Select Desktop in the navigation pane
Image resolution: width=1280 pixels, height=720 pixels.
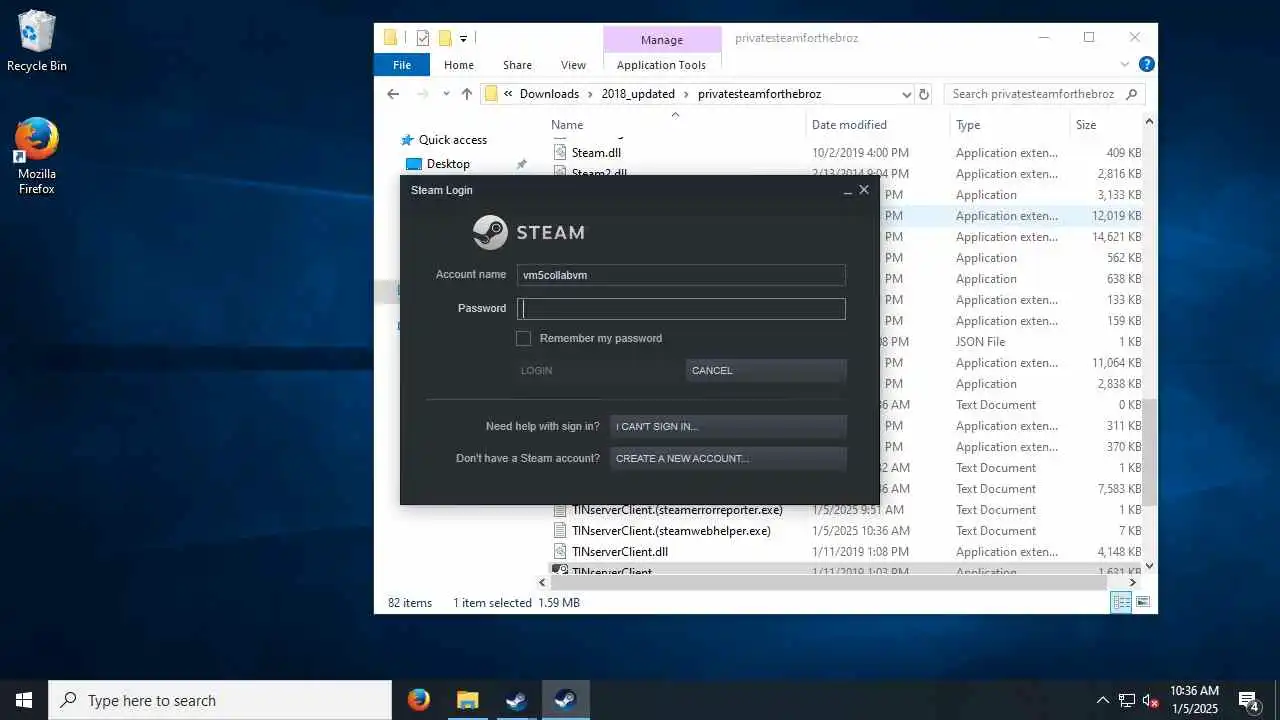coord(448,164)
